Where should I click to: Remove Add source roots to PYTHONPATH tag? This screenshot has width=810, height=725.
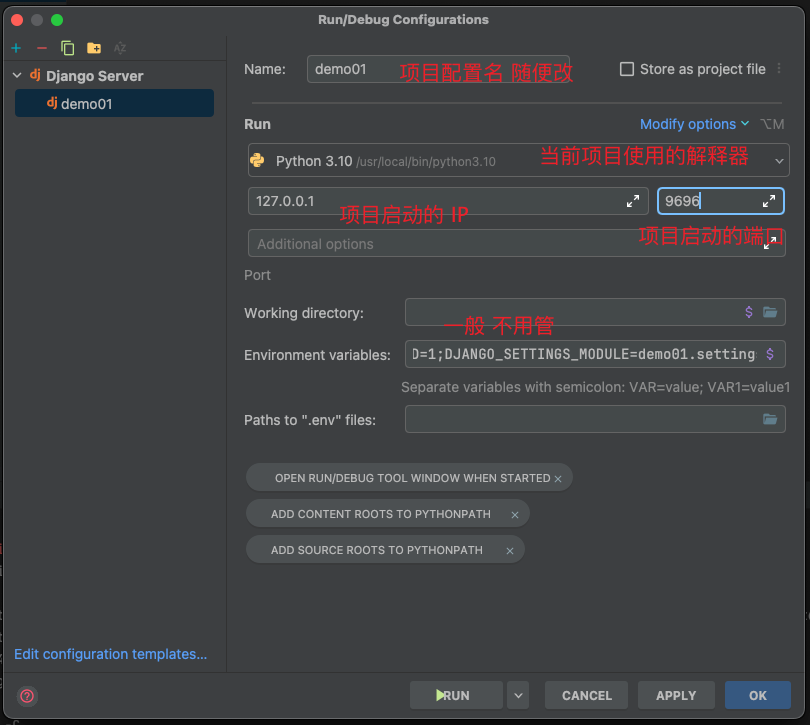510,551
